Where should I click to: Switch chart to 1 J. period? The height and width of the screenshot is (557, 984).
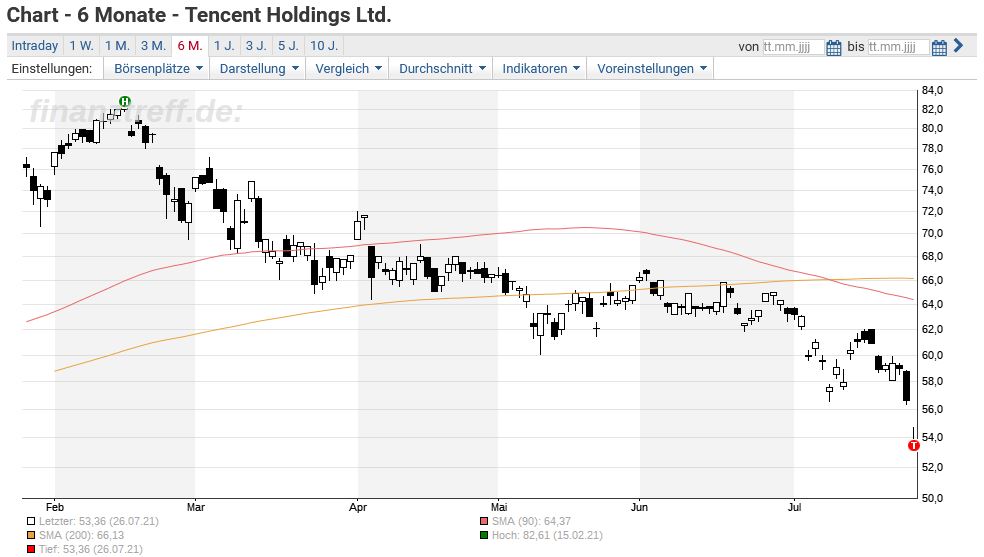pyautogui.click(x=224, y=46)
